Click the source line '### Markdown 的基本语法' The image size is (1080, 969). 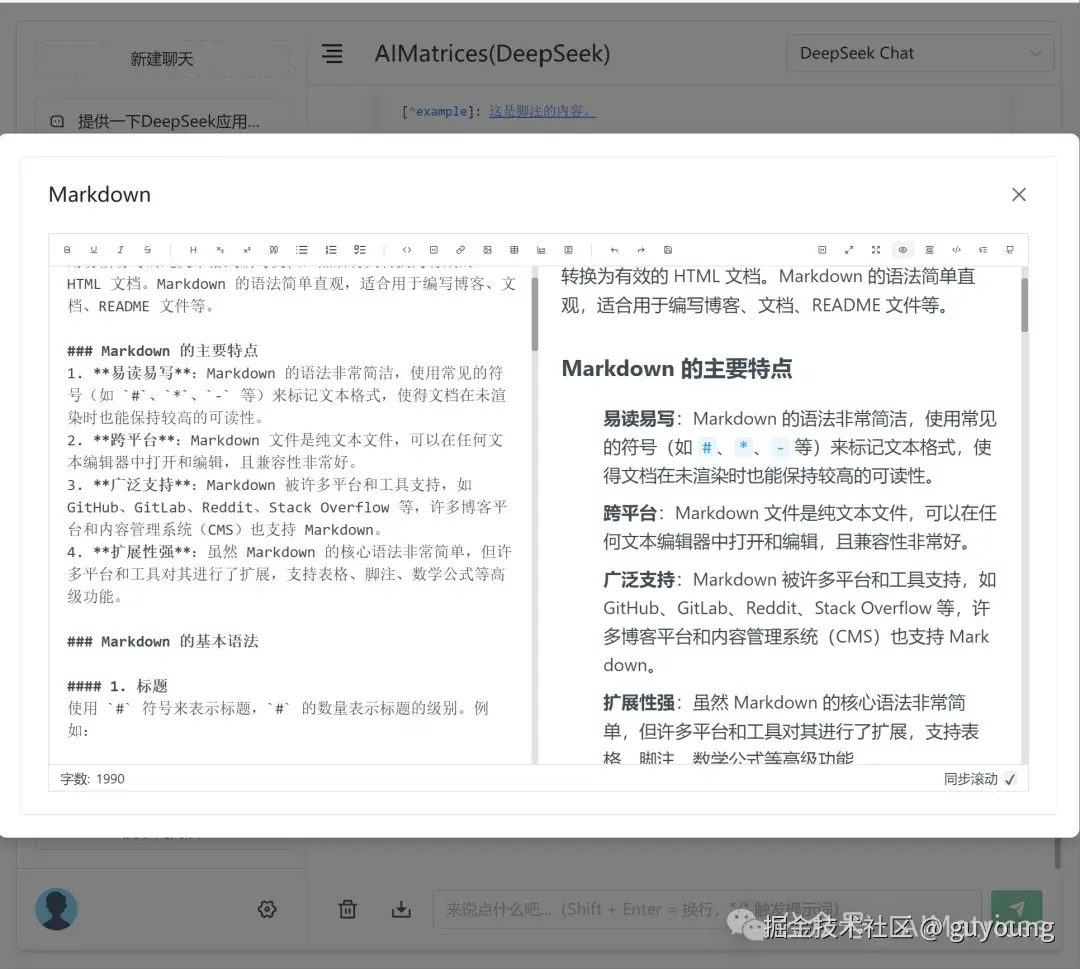click(x=163, y=641)
